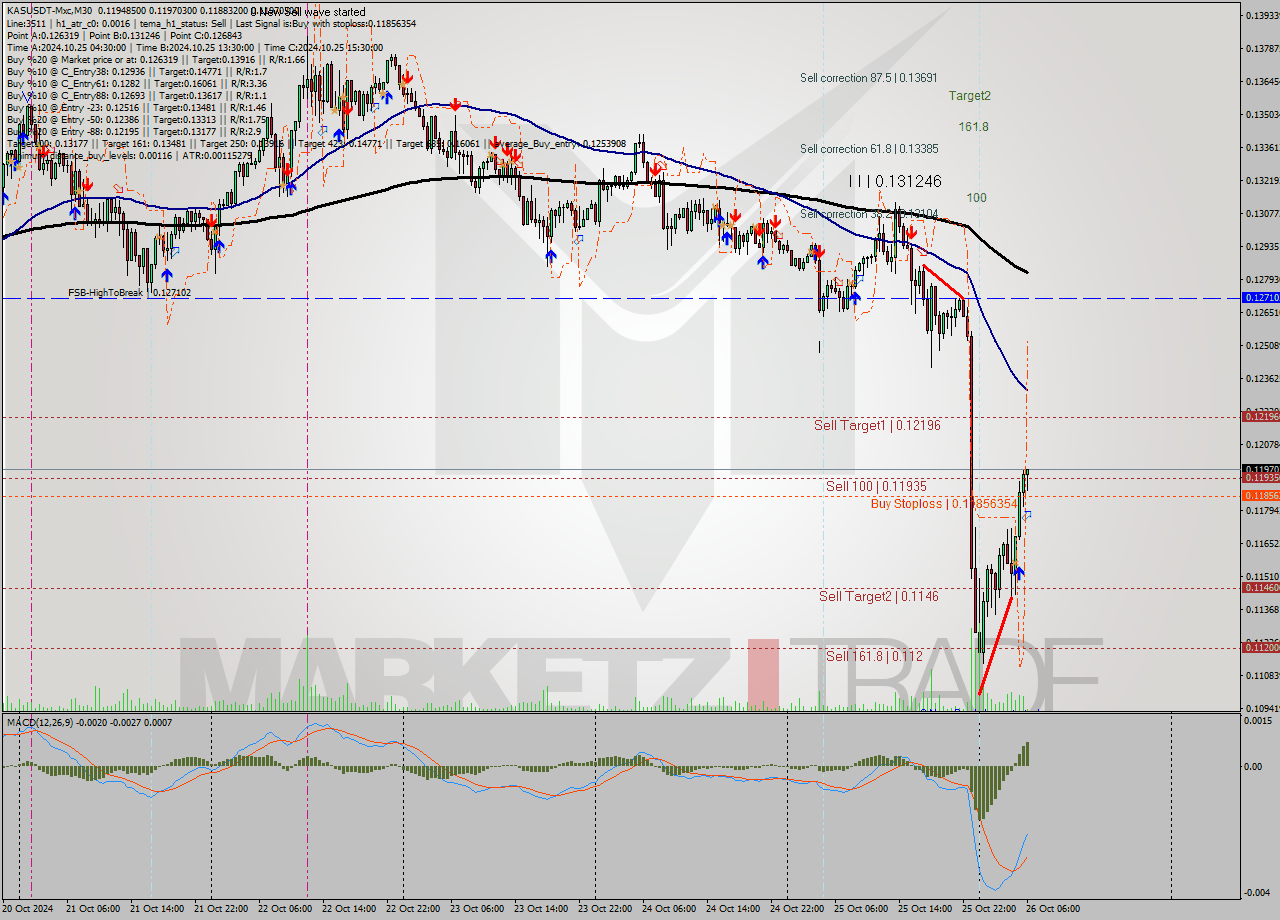The image size is (1280, 920).
Task: Click the 'Entry -88: 0.12195' line
Action: 134,131
